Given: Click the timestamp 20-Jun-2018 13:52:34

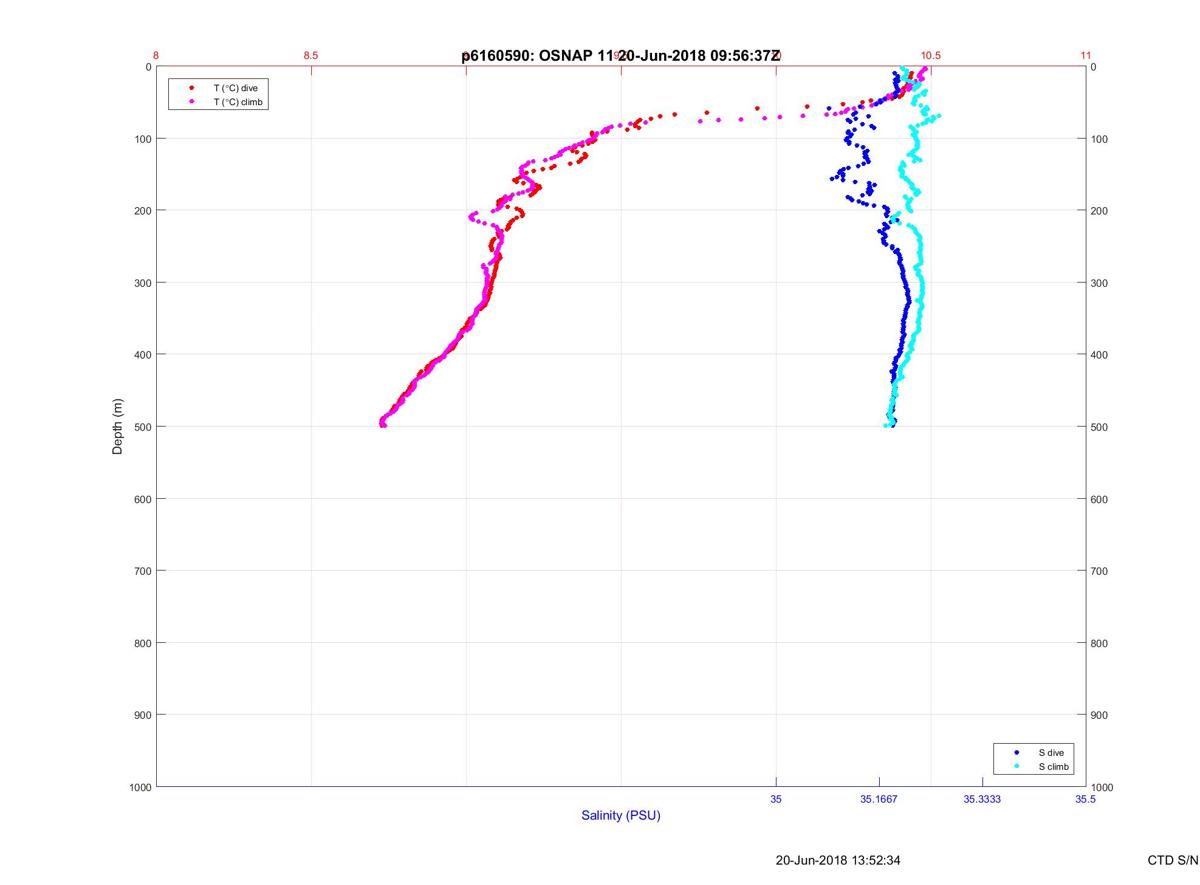Looking at the screenshot, I should pos(840,860).
